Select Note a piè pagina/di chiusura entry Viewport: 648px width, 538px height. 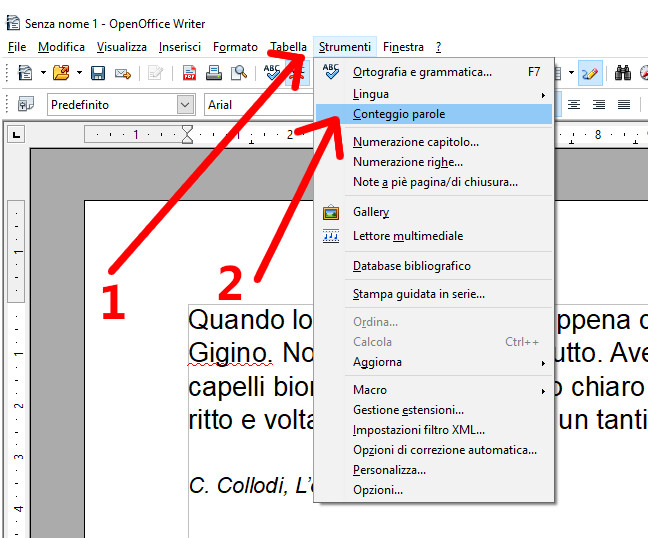pyautogui.click(x=434, y=182)
